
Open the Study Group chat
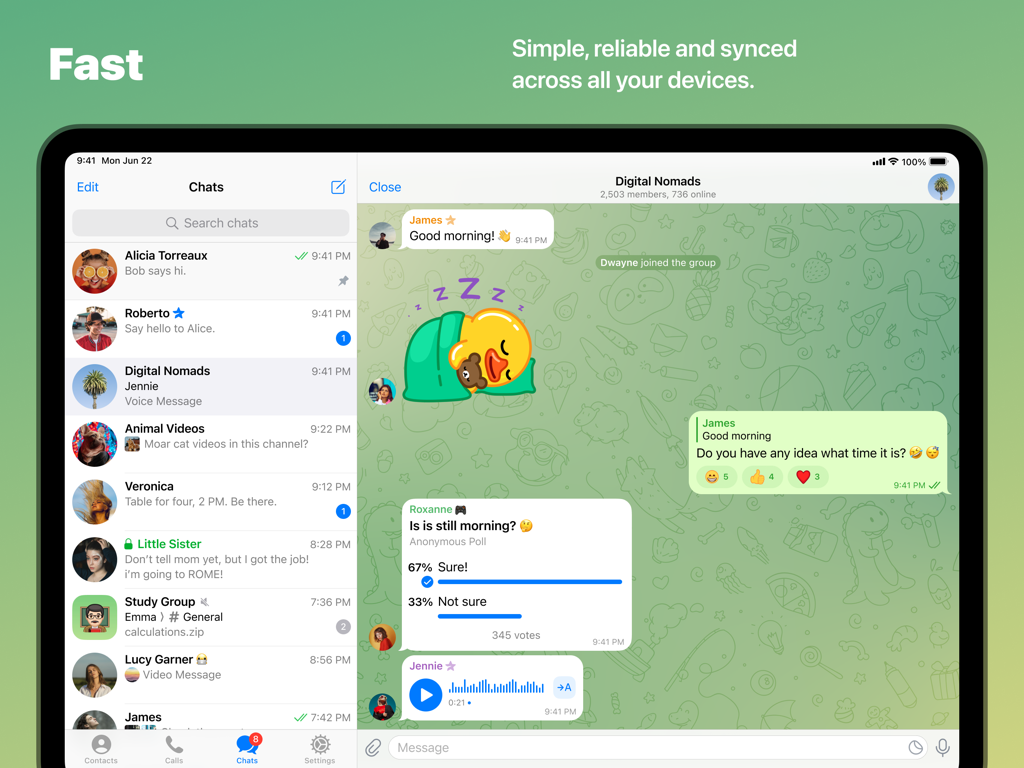pos(211,617)
